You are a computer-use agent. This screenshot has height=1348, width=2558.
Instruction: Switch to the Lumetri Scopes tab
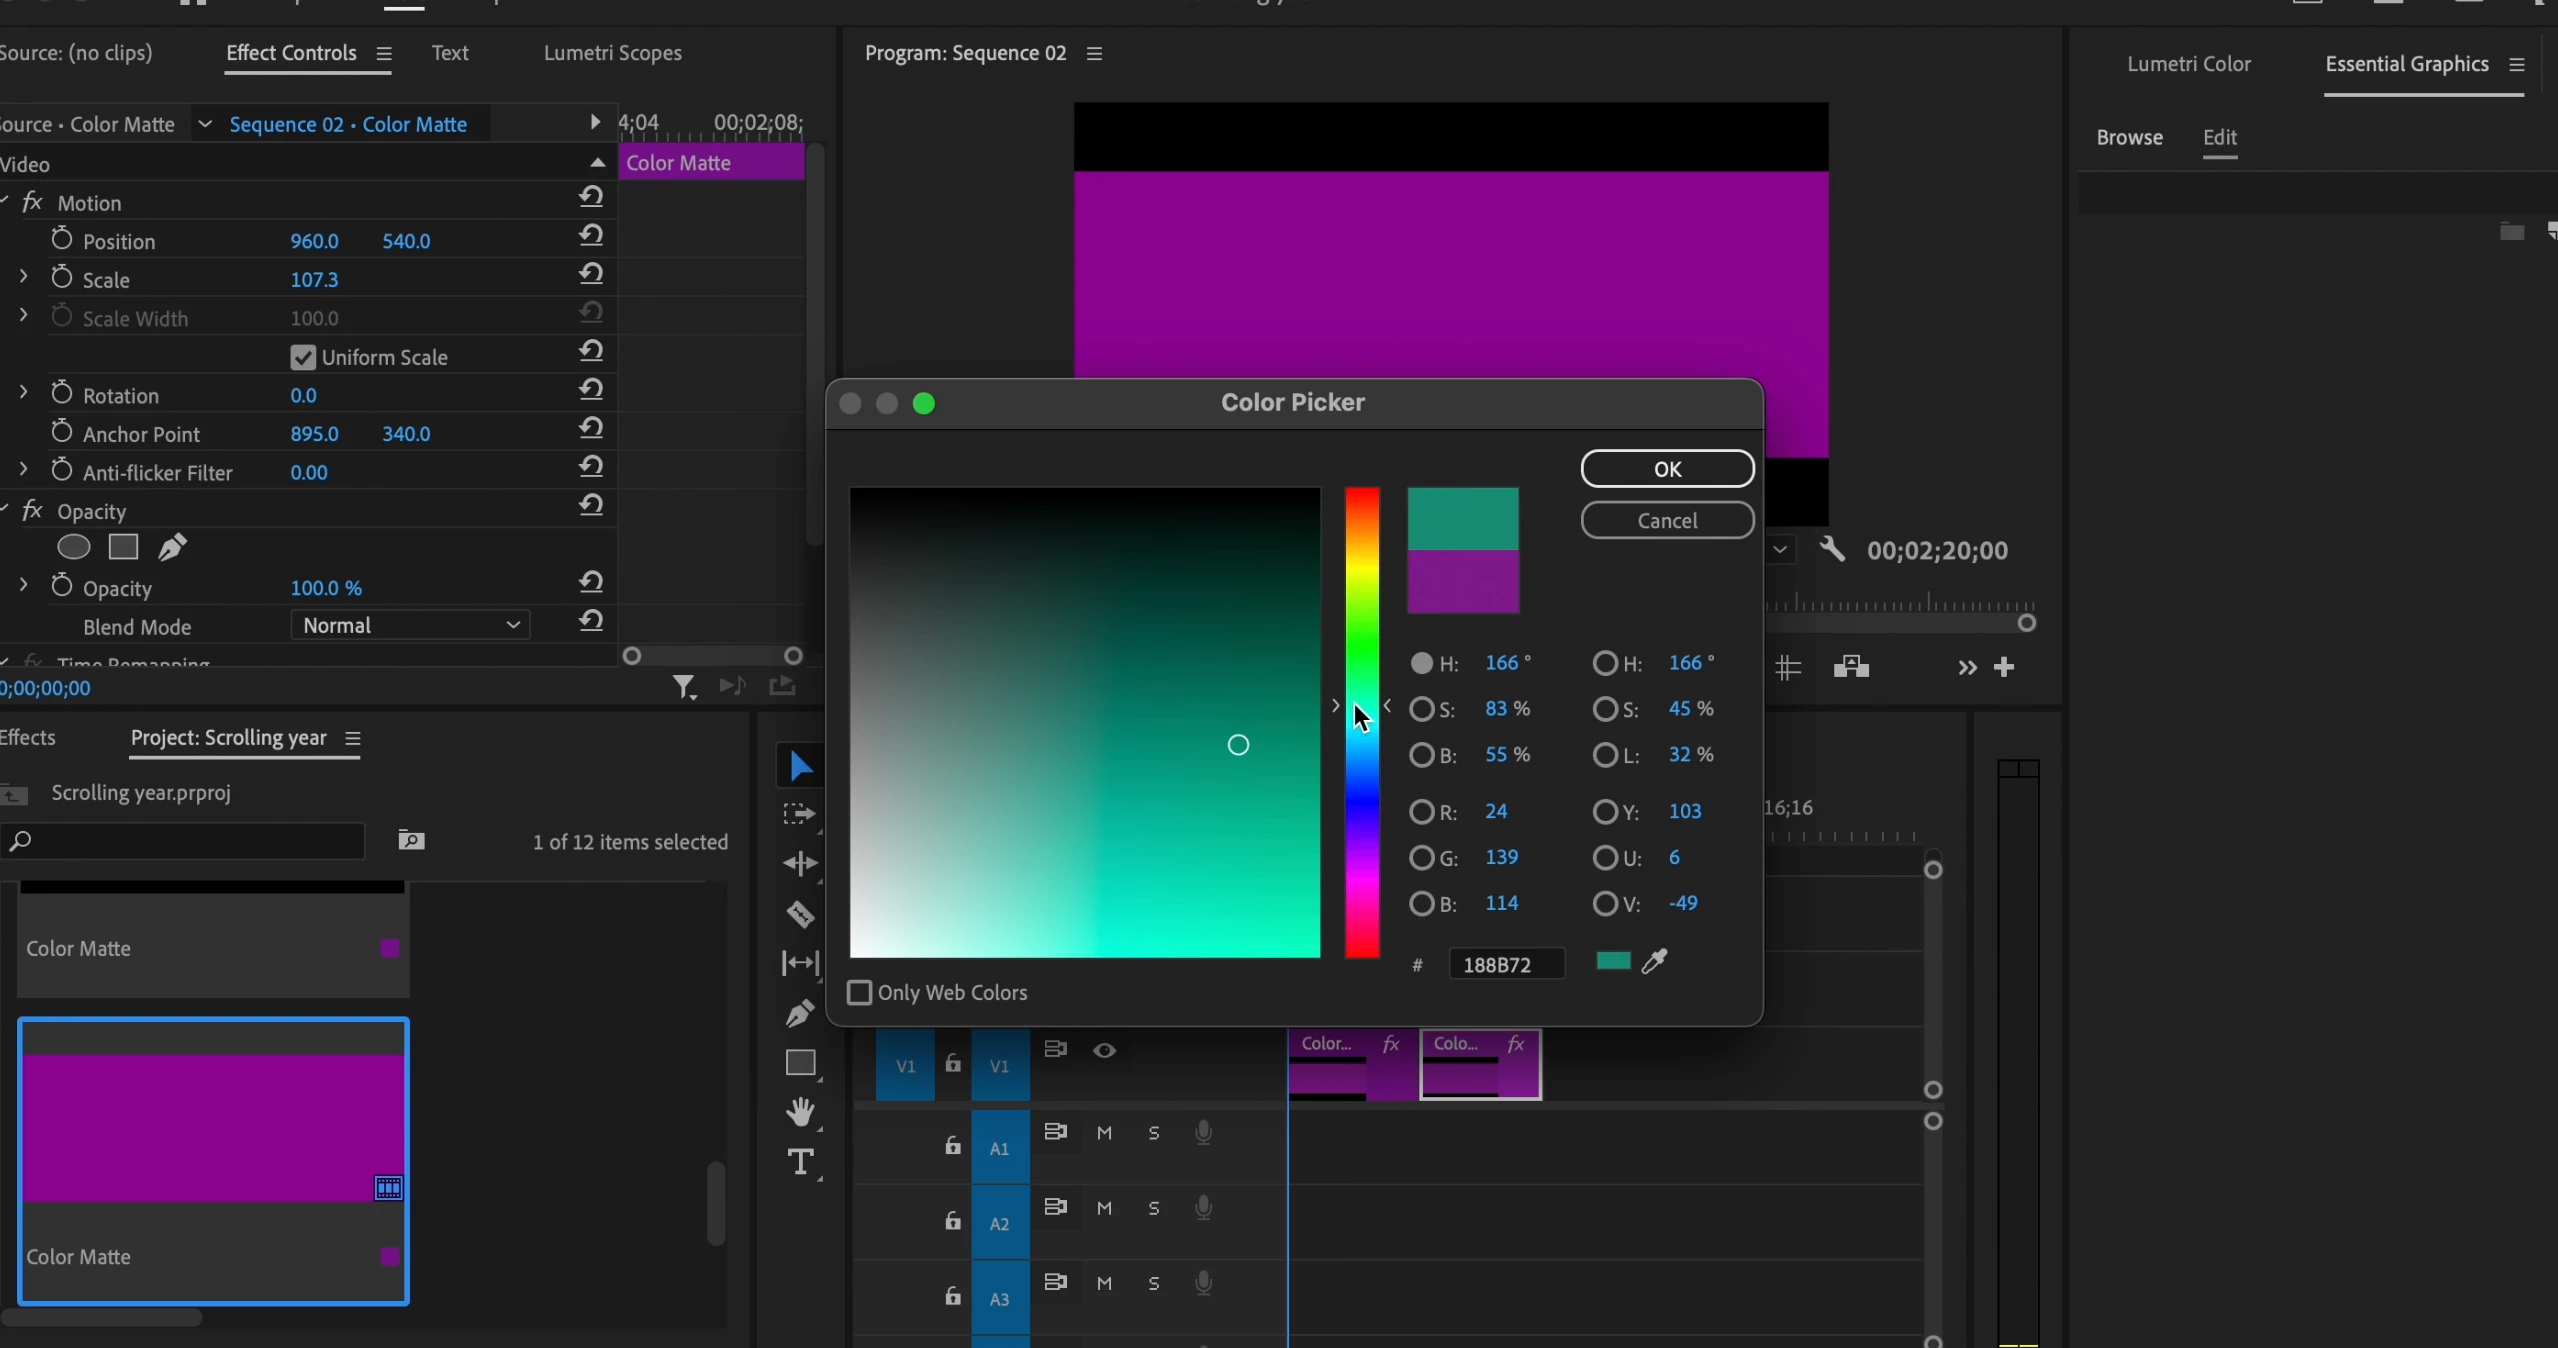[x=612, y=53]
